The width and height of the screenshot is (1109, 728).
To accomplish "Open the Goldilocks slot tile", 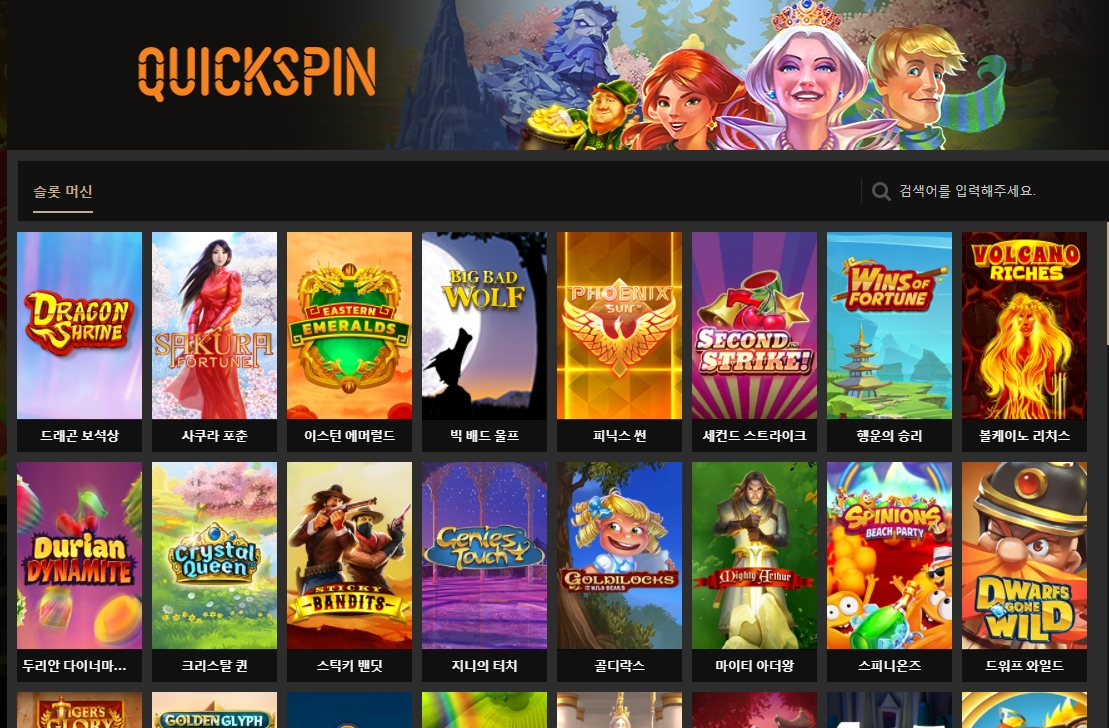I will pos(620,555).
